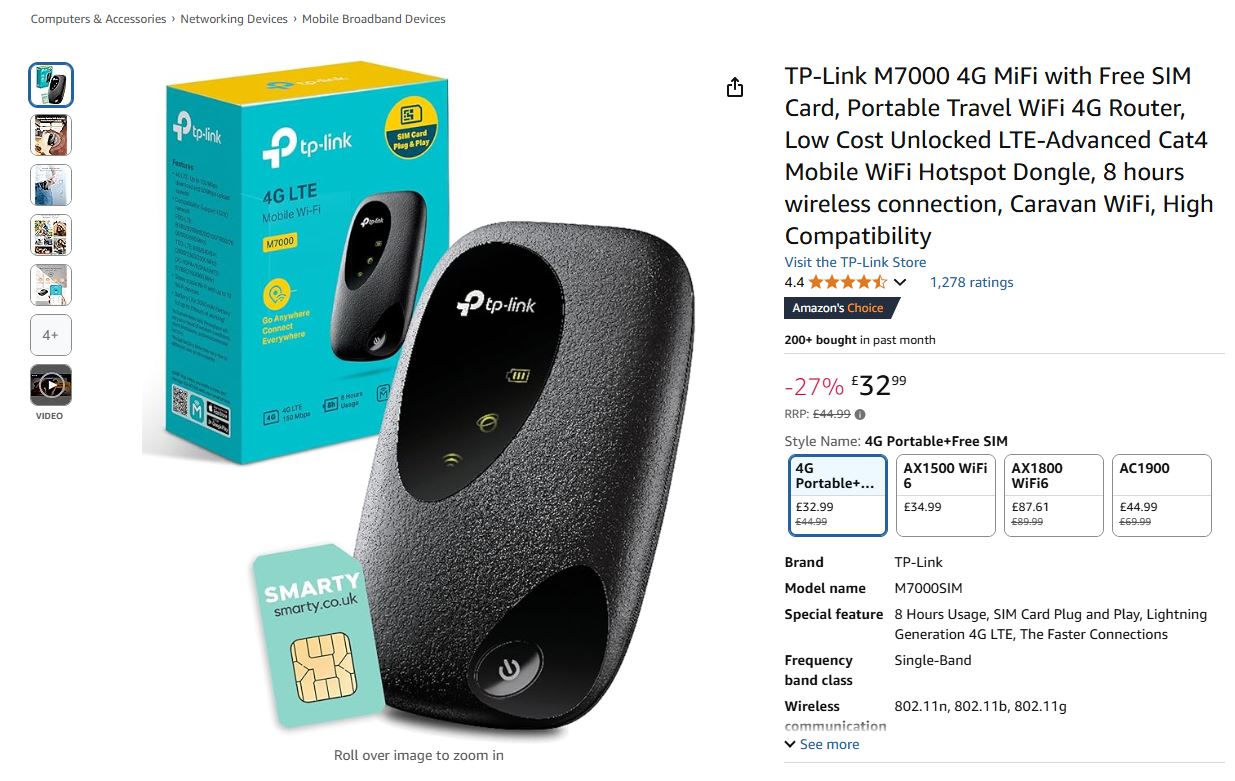Open the 1,278 ratings link
Viewport: 1235px width, 781px height.
pos(971,282)
